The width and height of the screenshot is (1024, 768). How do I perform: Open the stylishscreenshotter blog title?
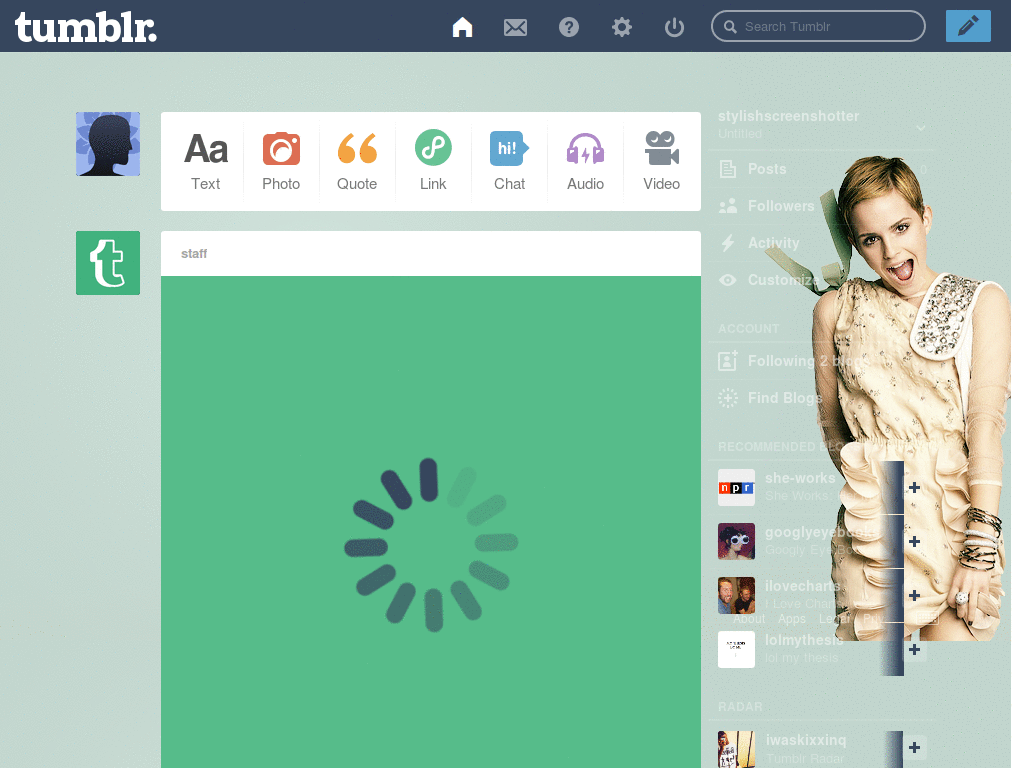pos(788,116)
